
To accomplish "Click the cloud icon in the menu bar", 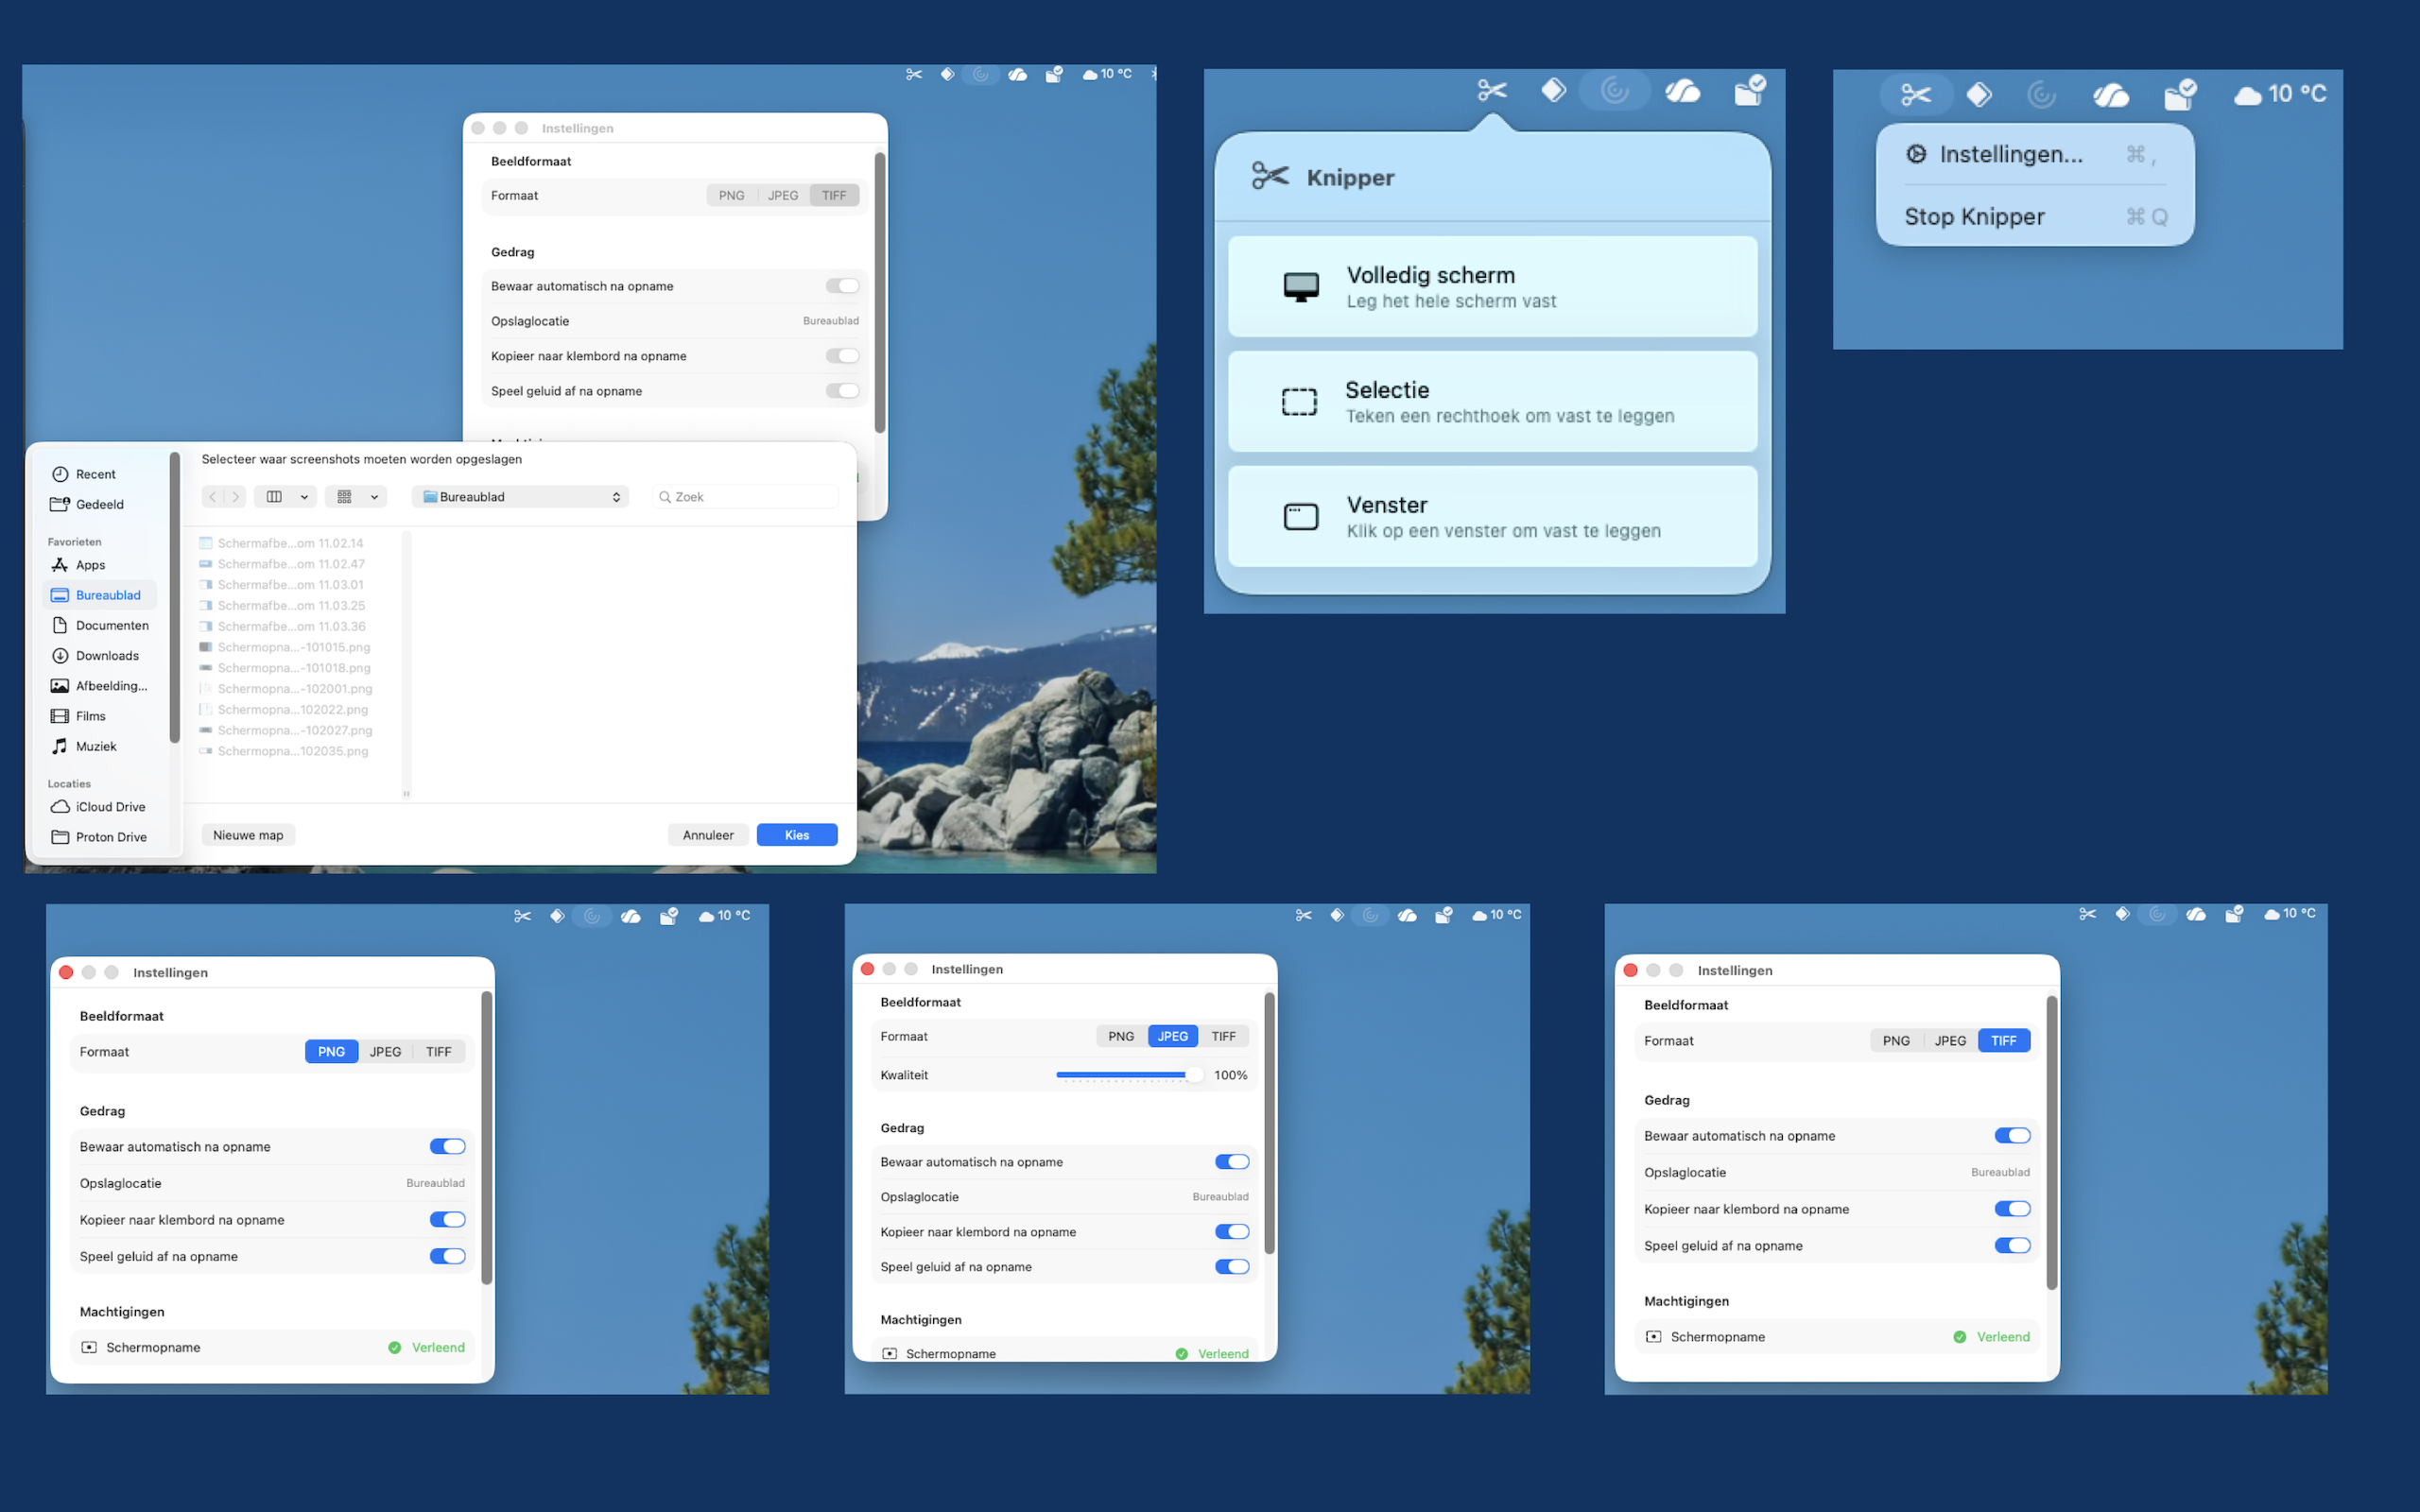I will pyautogui.click(x=1683, y=90).
